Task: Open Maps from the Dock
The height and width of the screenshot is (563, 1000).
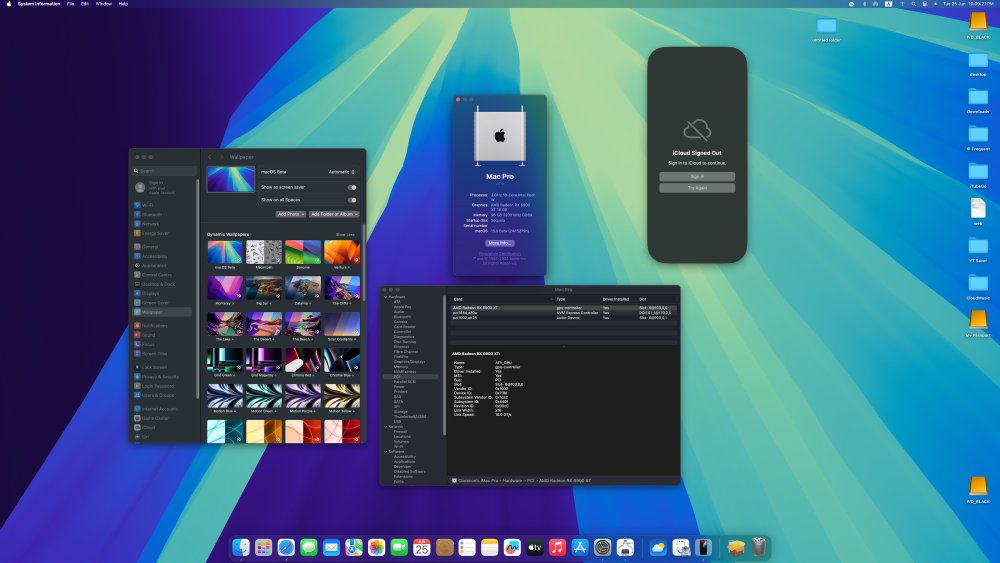Action: pos(354,547)
